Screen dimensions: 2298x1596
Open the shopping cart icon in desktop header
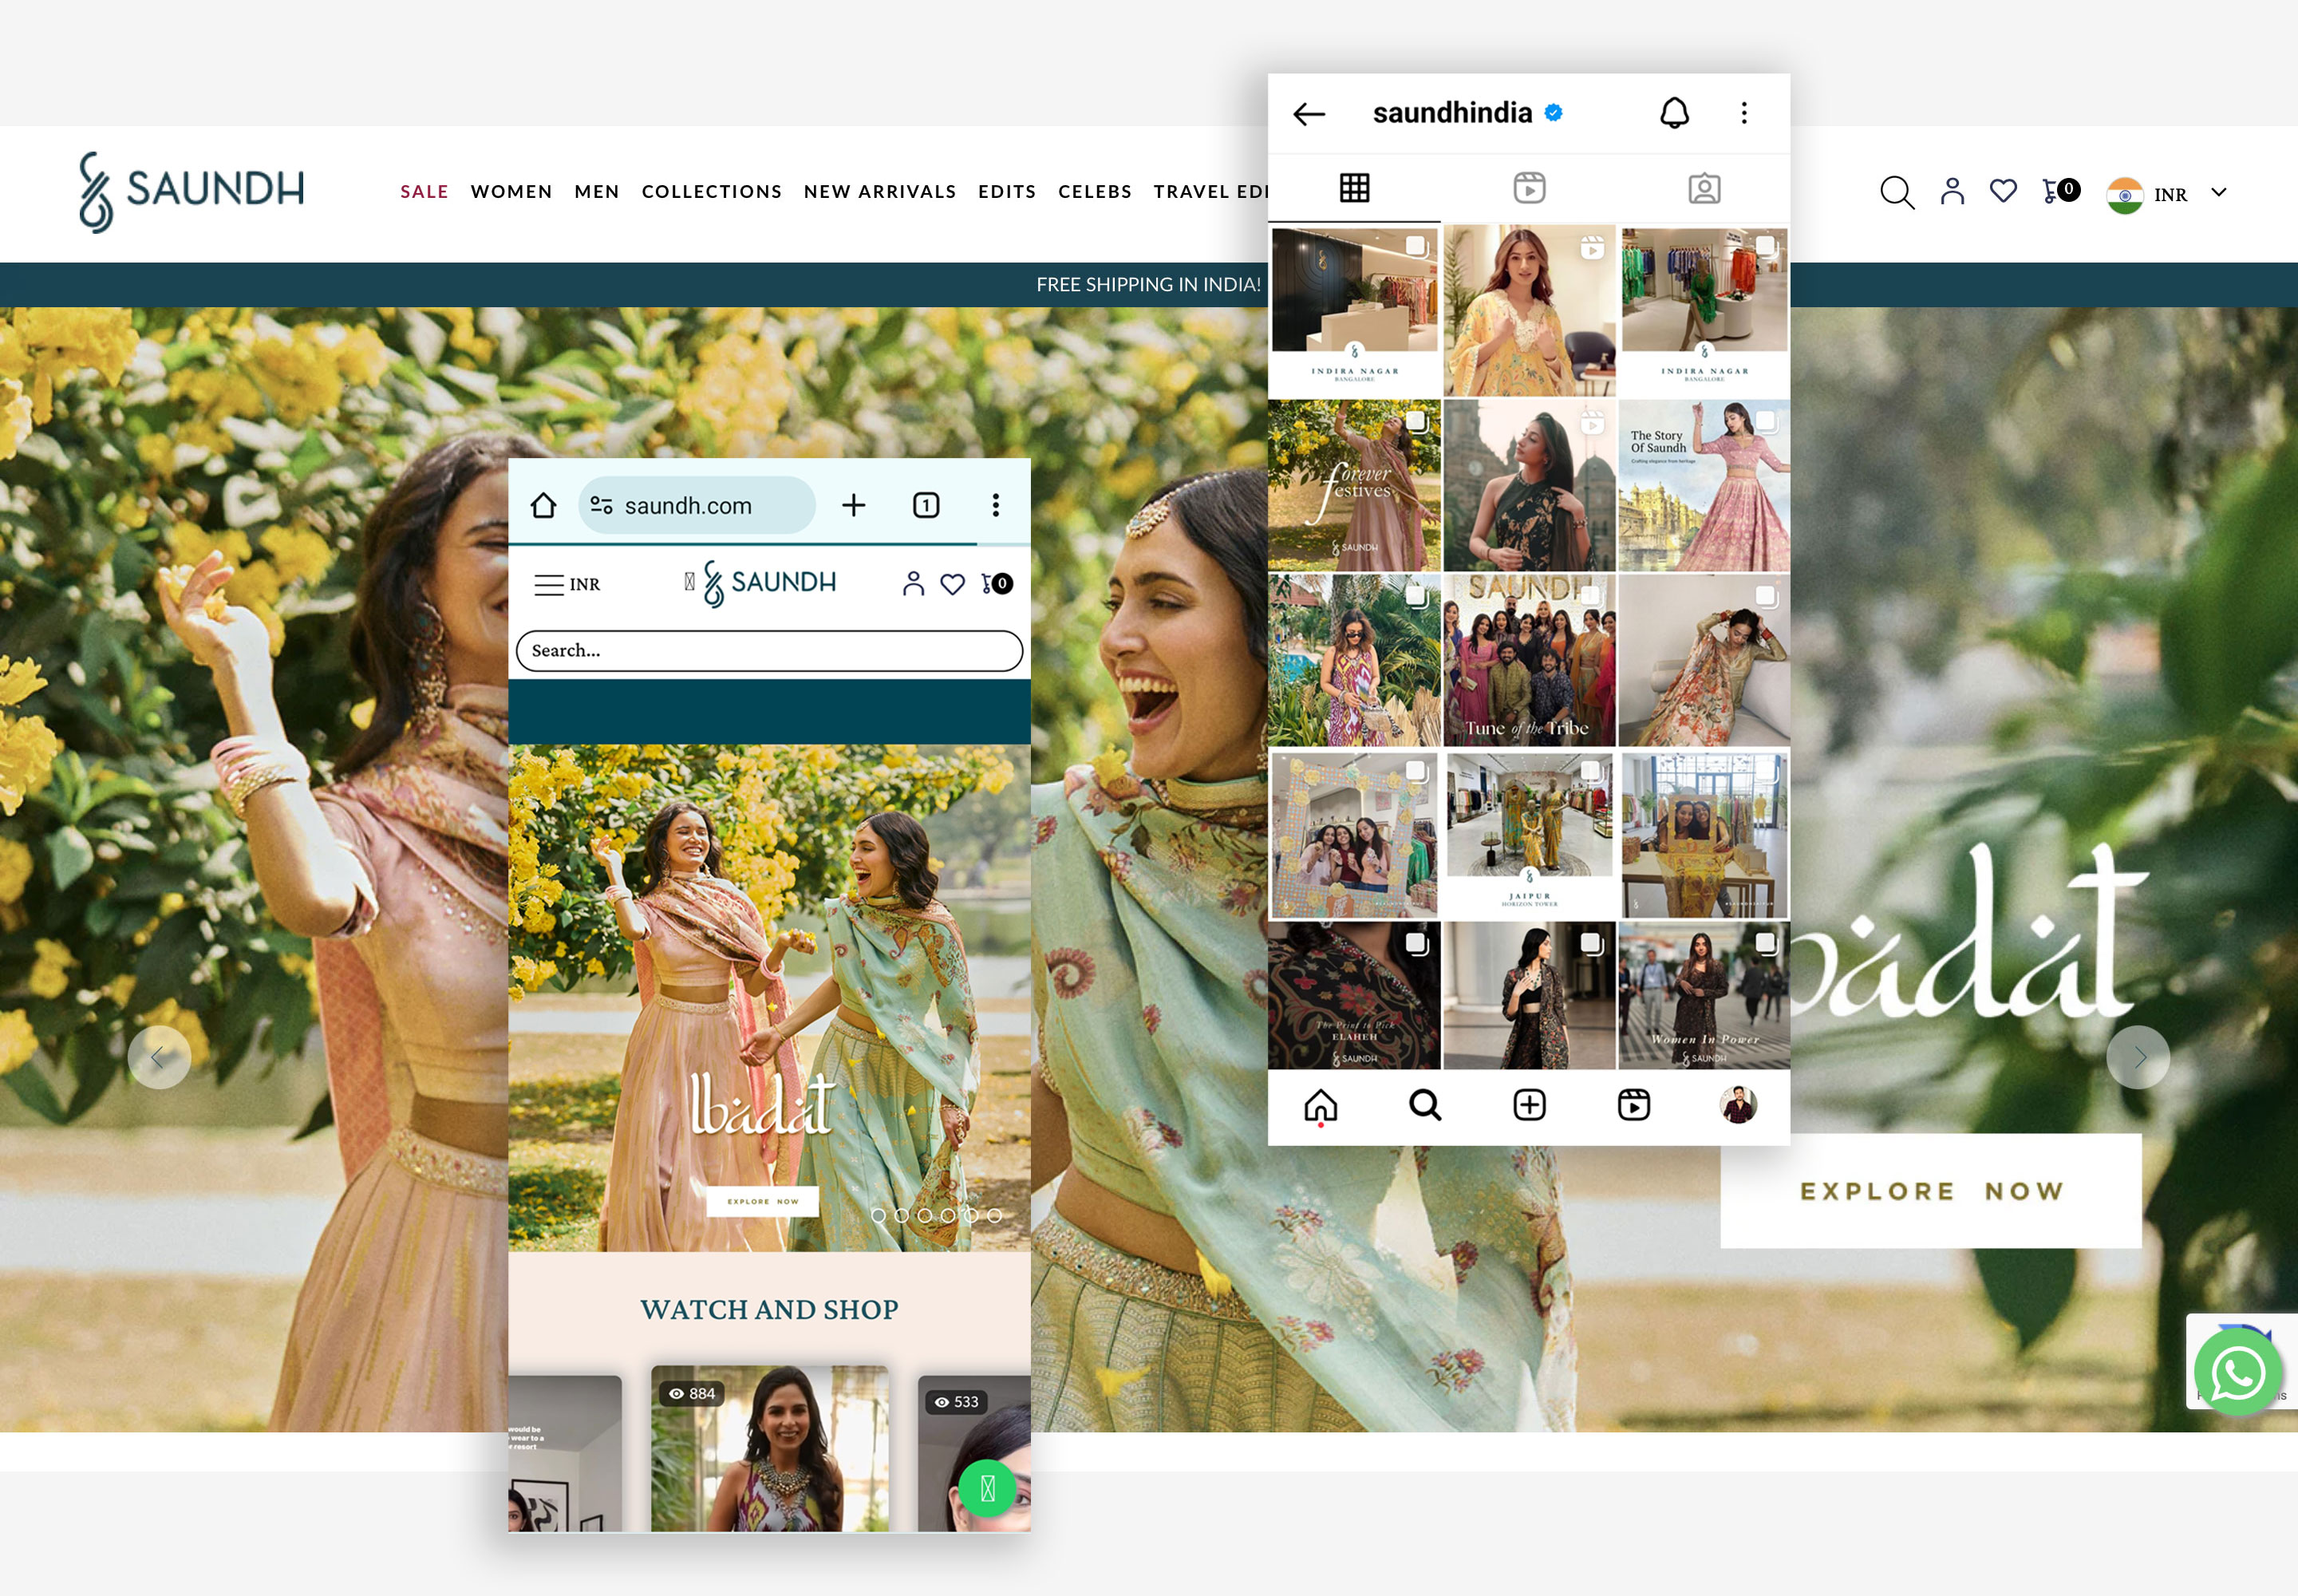click(2060, 190)
